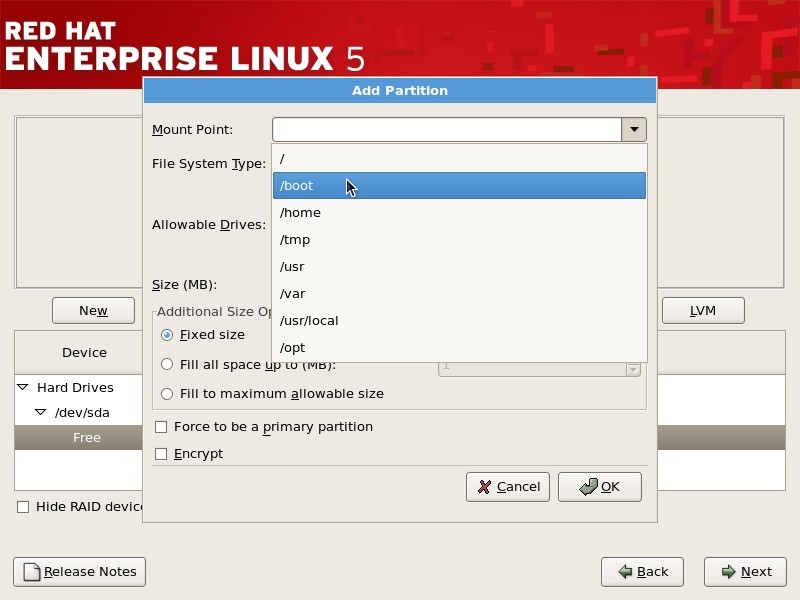Select Fill all space up to (MB)

167,364
